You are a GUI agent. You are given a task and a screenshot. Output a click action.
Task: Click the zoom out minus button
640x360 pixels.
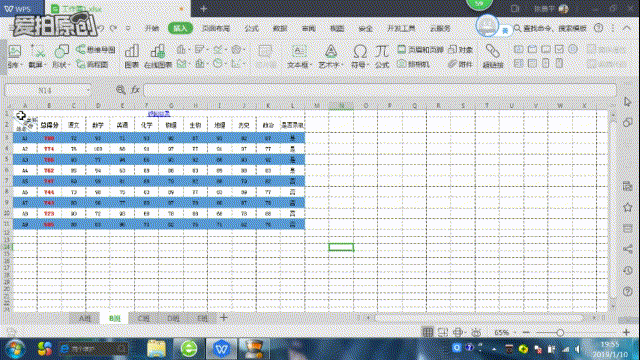click(526, 333)
